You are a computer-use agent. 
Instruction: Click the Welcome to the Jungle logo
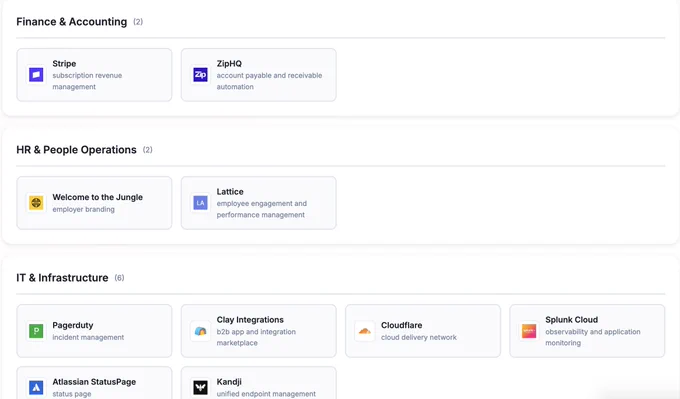[x=36, y=203]
